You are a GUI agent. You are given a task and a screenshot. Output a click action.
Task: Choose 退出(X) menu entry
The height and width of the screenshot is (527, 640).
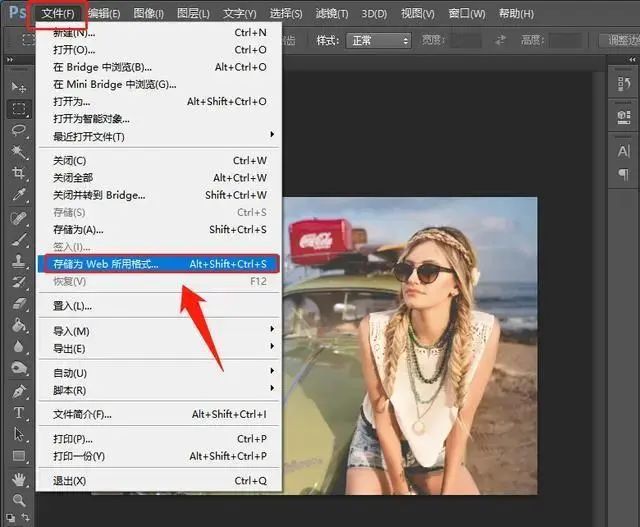click(159, 480)
